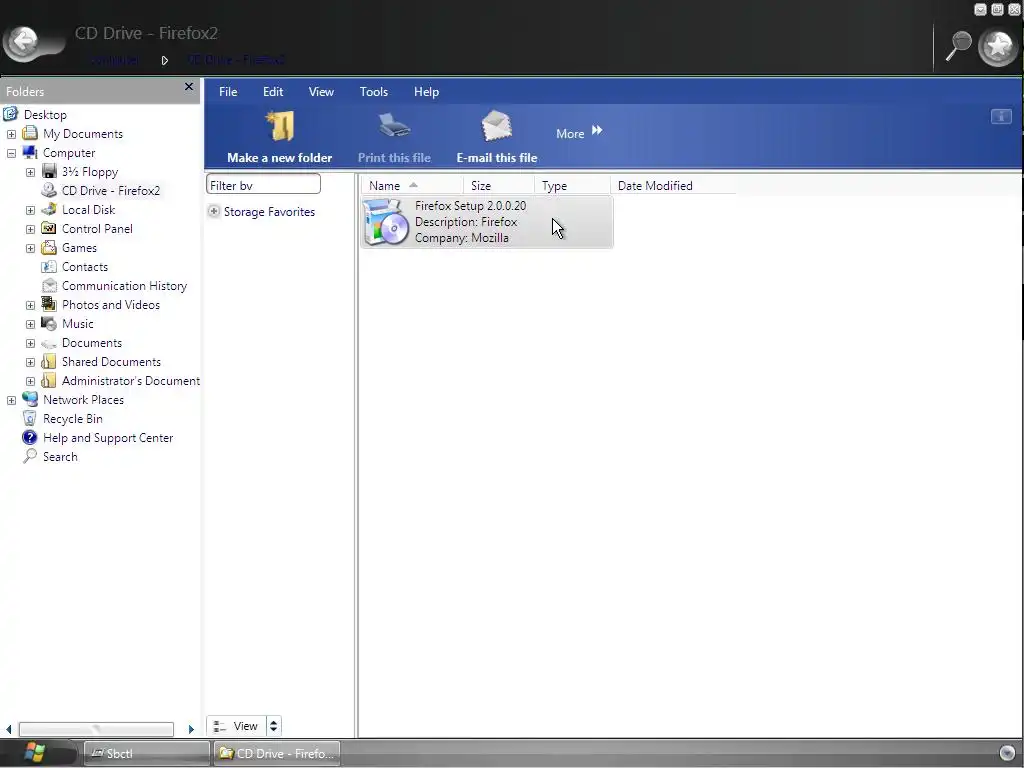Open Search from the folder tree
This screenshot has width=1024, height=768.
60,456
